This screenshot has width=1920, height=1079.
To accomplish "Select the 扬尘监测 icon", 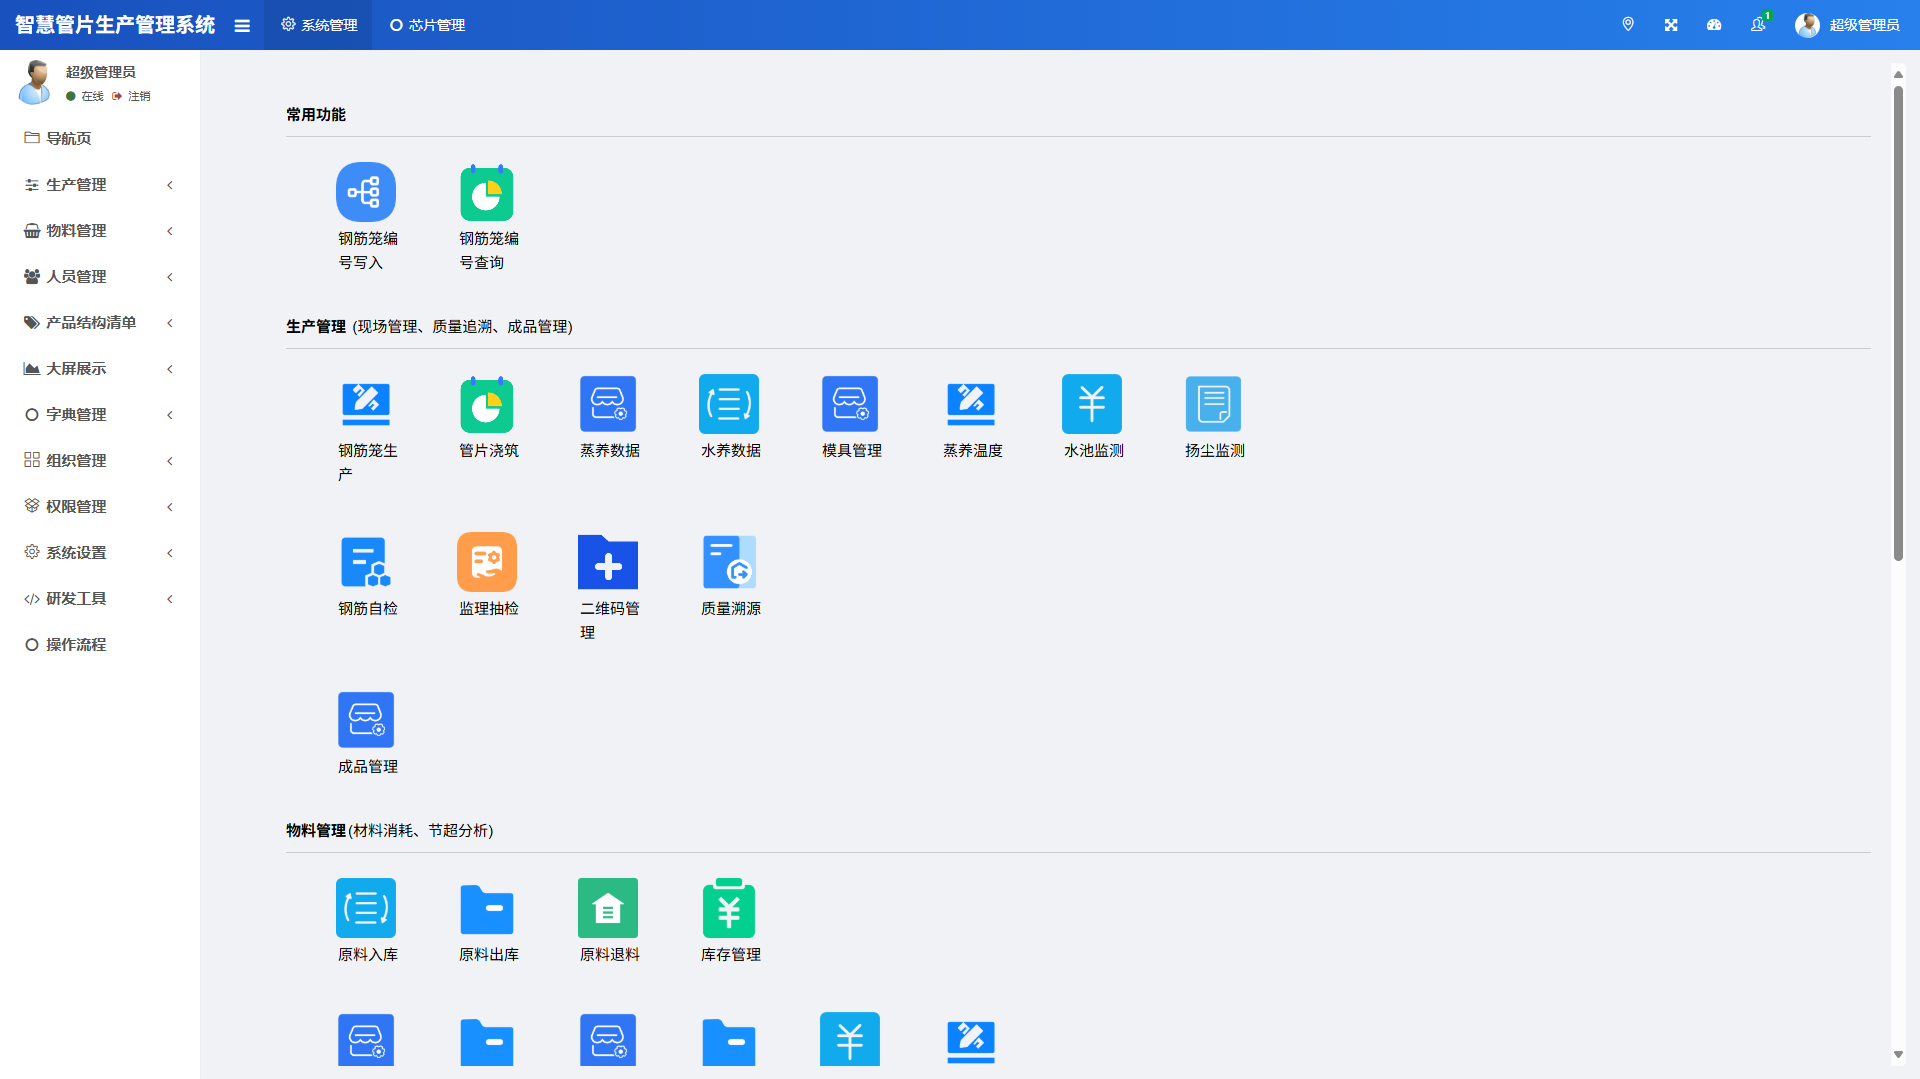I will click(x=1213, y=404).
